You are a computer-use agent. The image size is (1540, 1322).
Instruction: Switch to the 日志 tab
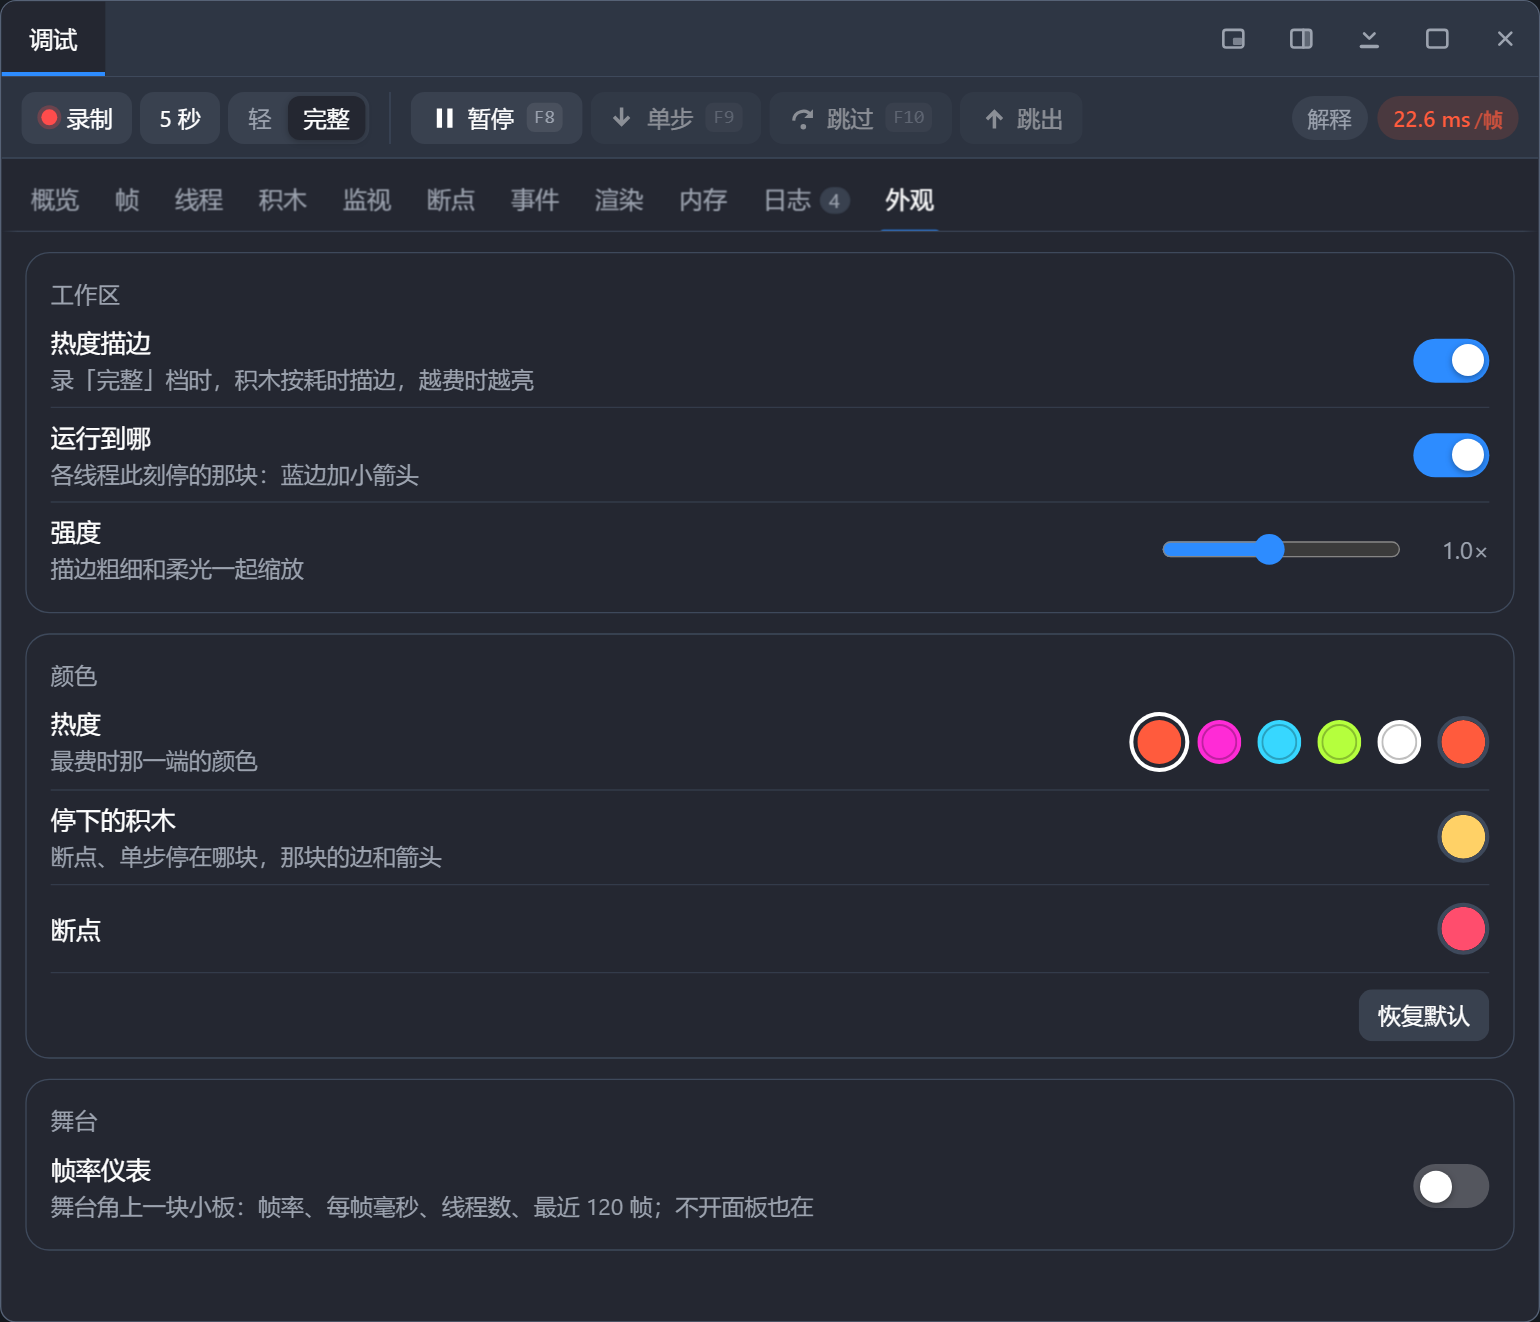[x=806, y=200]
